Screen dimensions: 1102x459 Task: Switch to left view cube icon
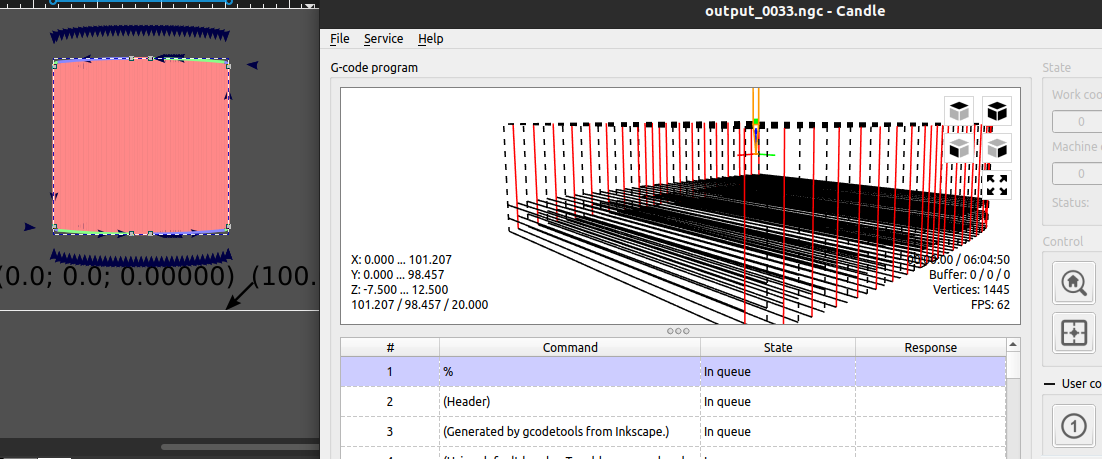pyautogui.click(x=997, y=148)
